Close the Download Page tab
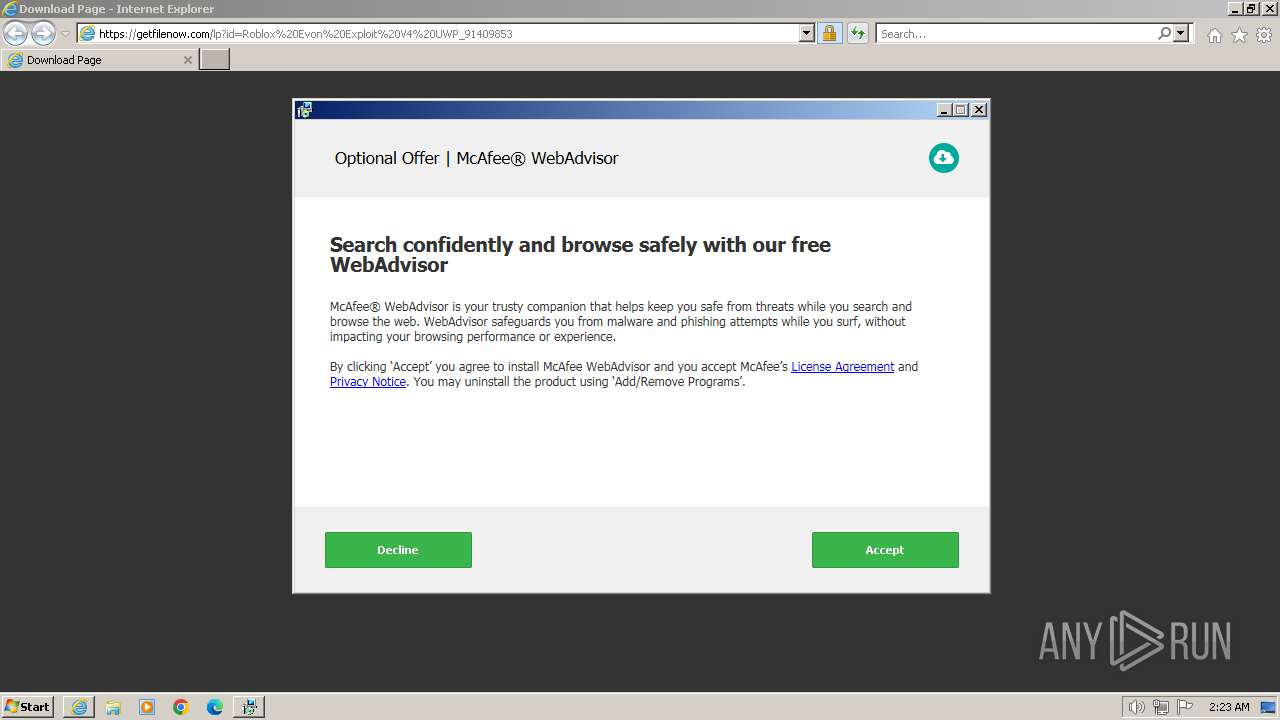The image size is (1280, 720). coord(187,60)
